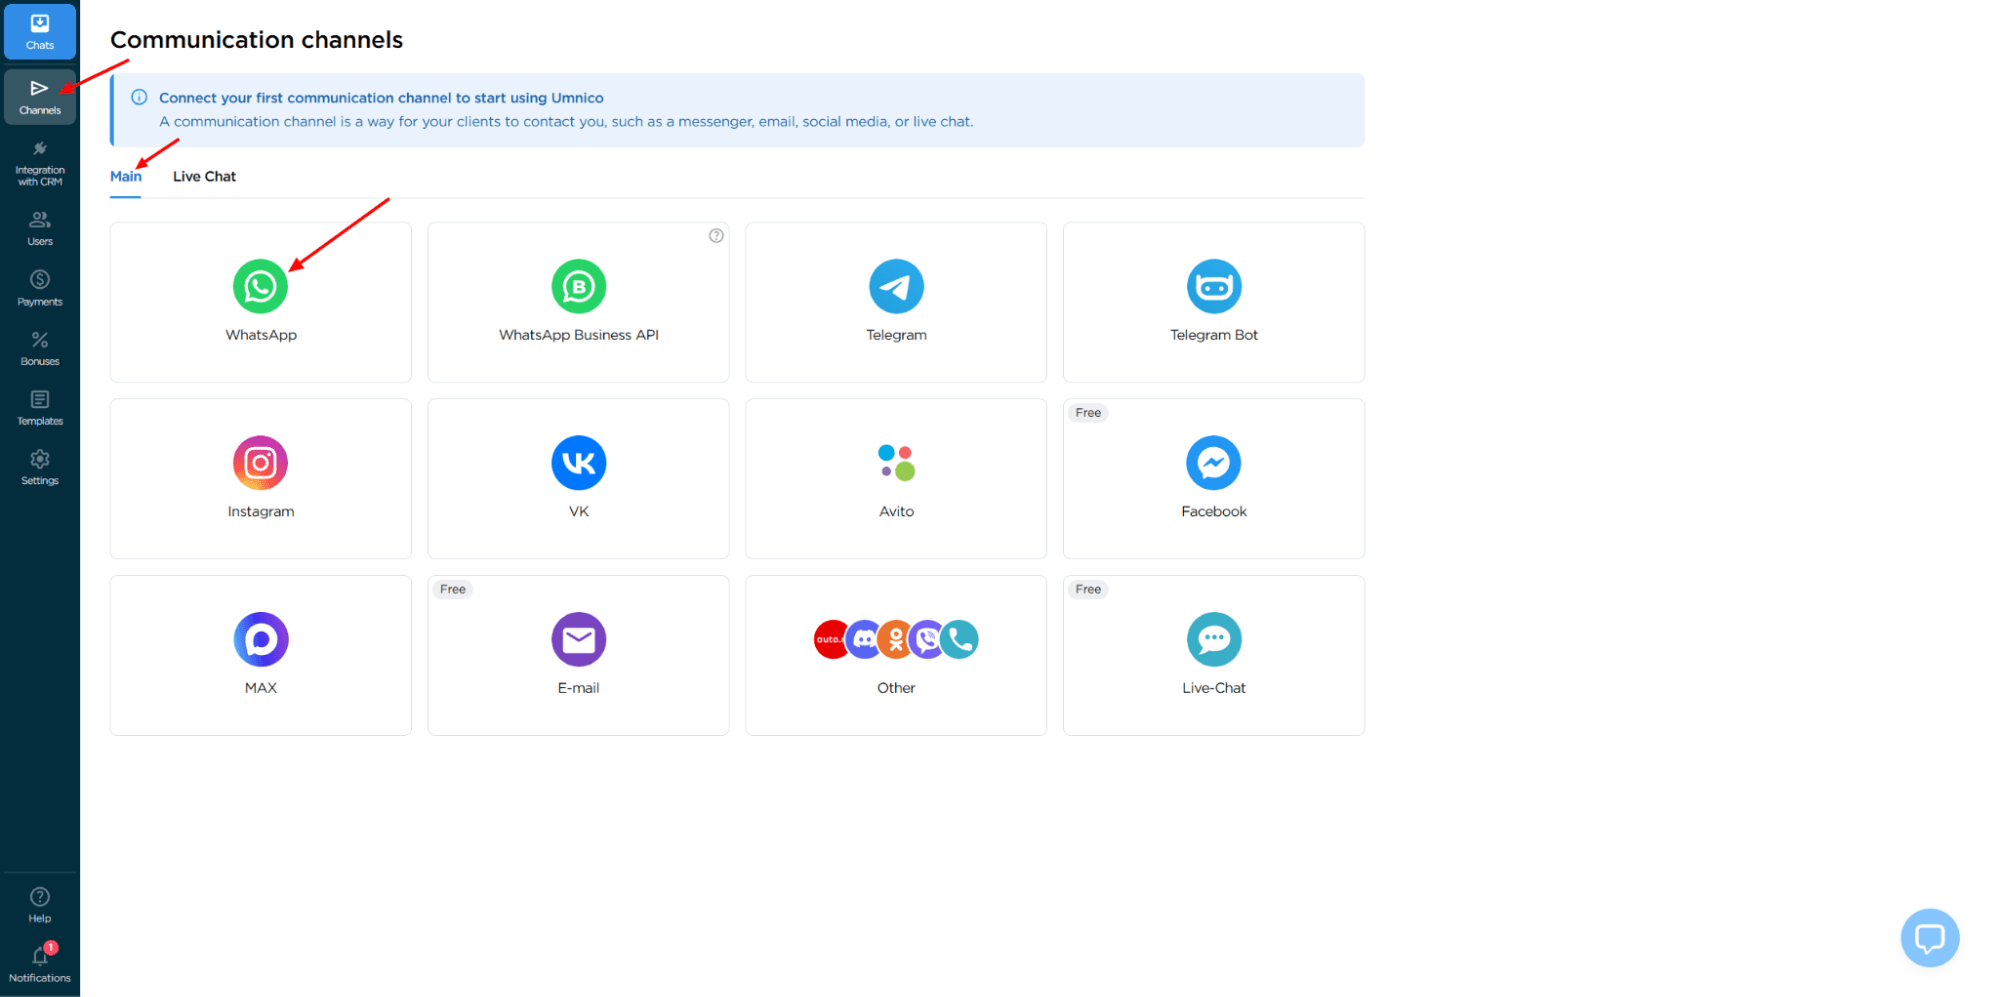The image size is (1999, 997).
Task: Click the phone icon in Other card
Action: click(x=960, y=640)
